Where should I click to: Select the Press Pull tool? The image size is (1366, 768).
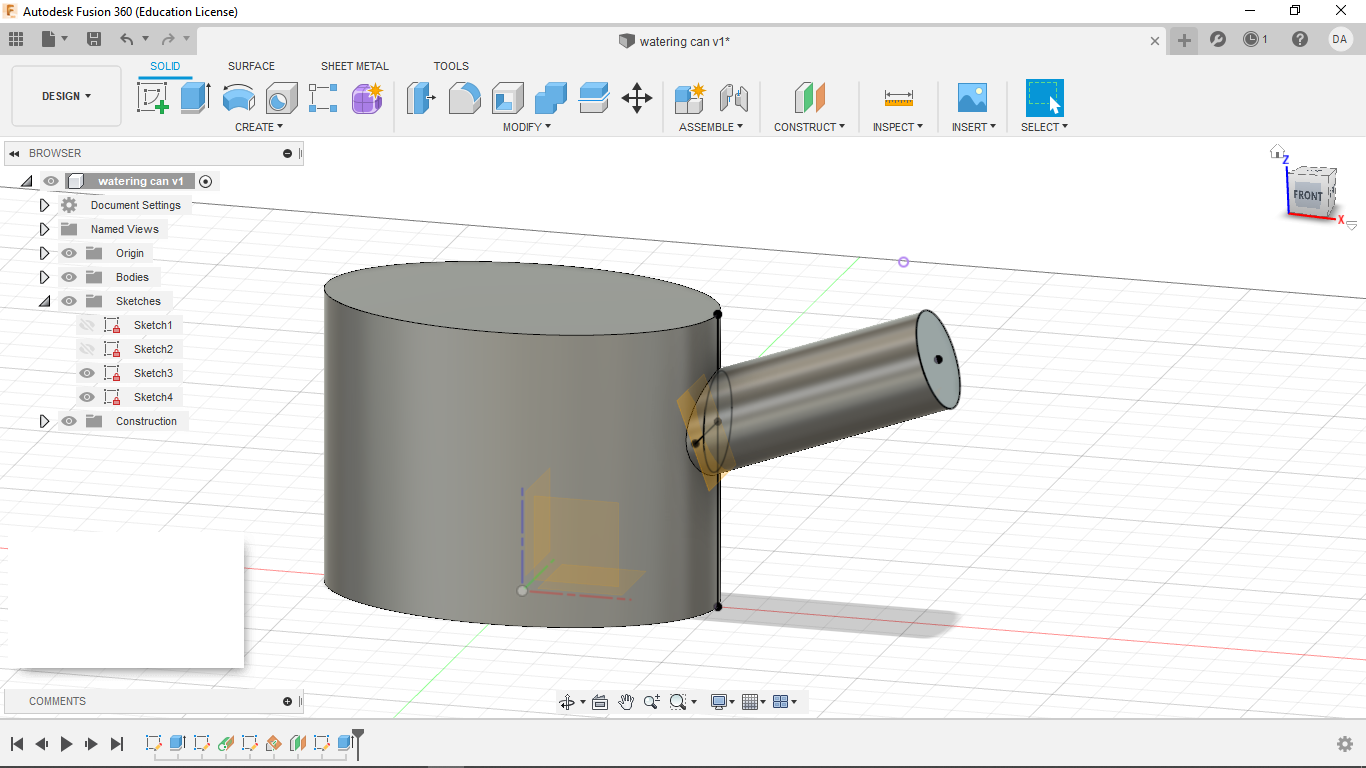pos(422,98)
